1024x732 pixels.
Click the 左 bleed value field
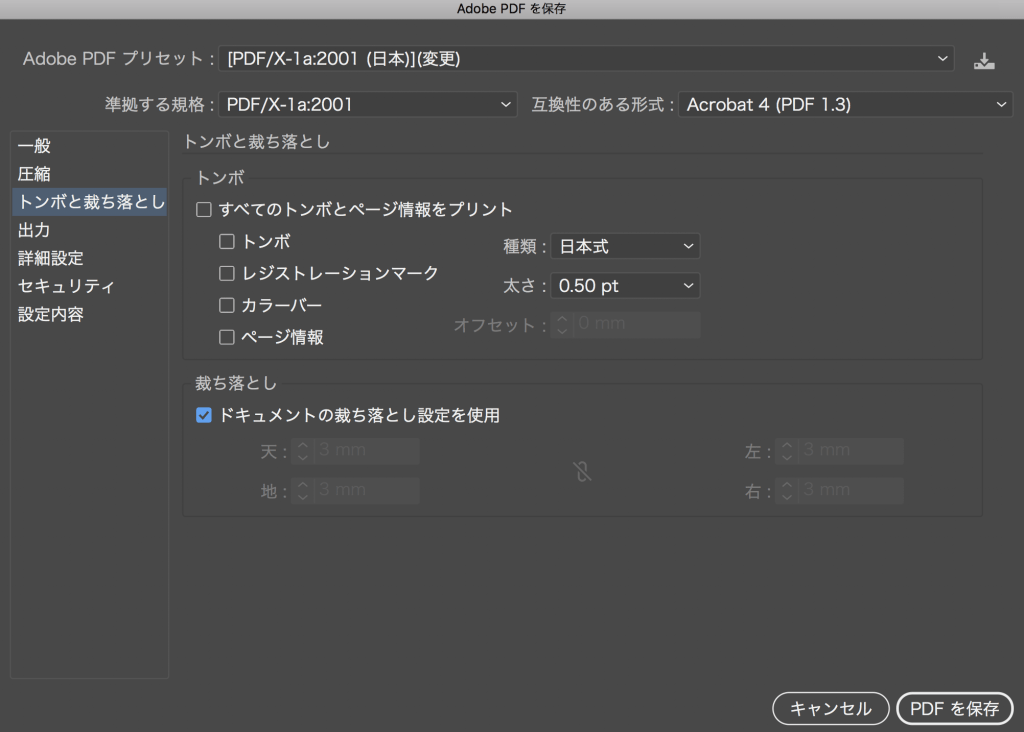pos(851,451)
